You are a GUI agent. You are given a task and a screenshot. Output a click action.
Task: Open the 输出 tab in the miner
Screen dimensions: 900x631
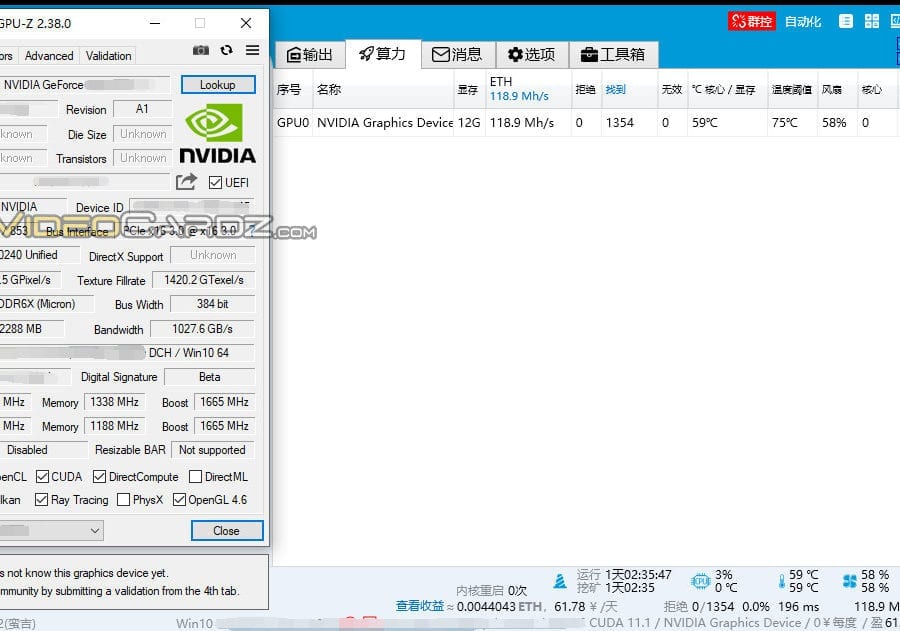coord(310,55)
